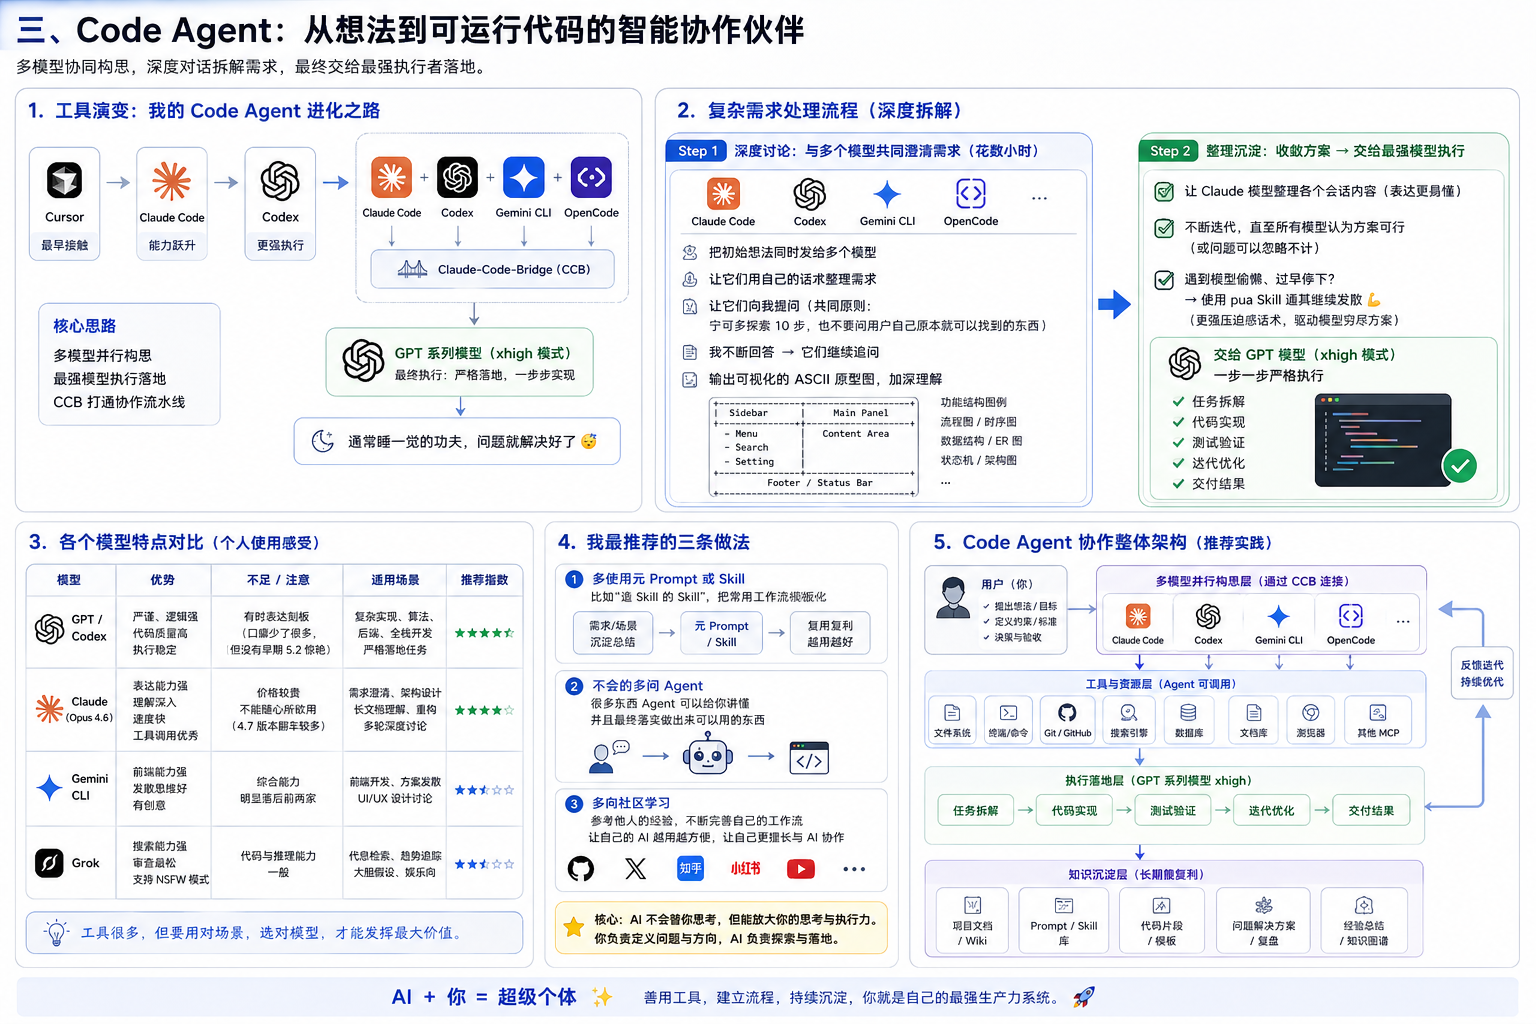Image resolution: width=1536 pixels, height=1024 pixels.
Task: Click the 适用场景 table header
Action: click(395, 580)
